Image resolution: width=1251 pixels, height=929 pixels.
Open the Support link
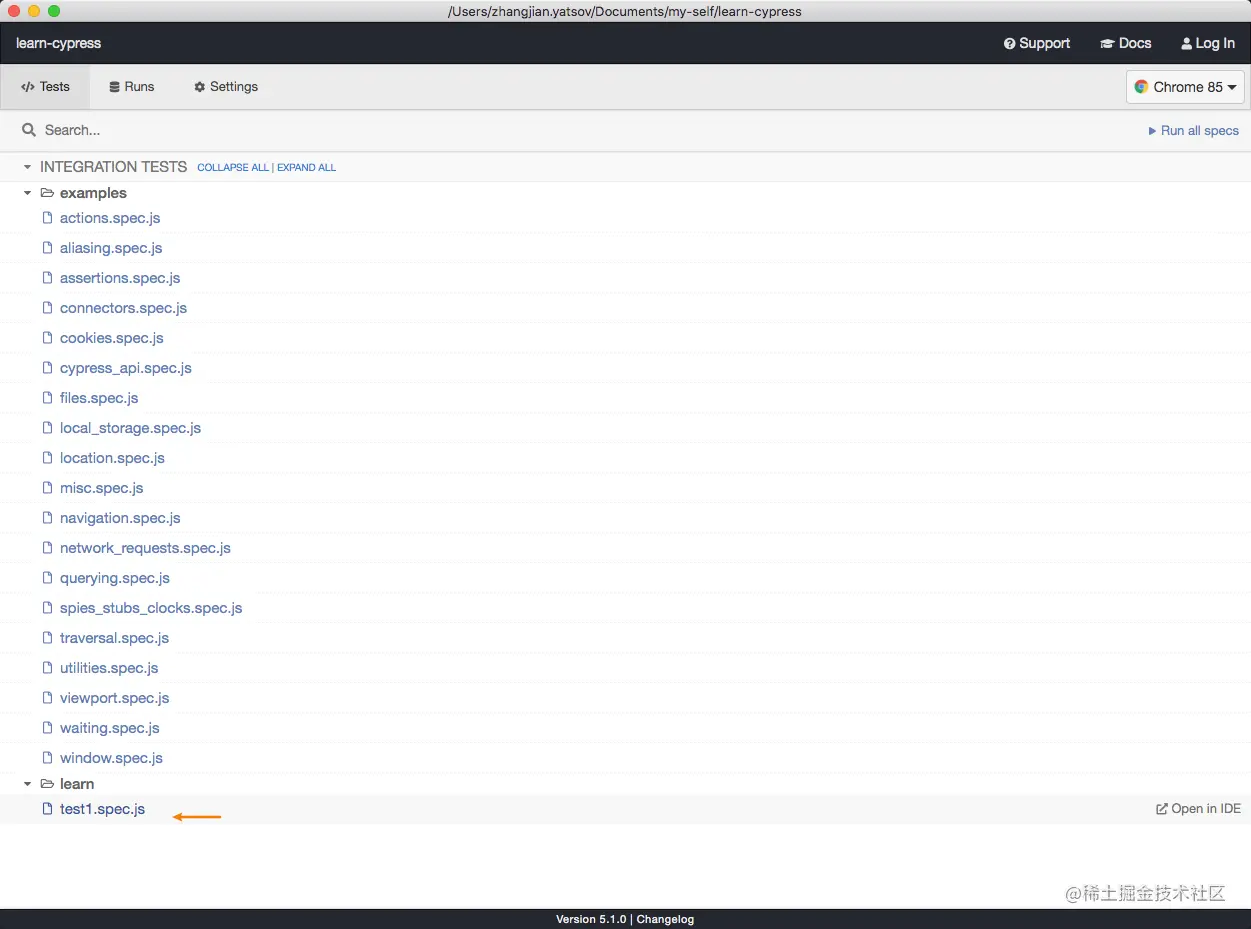(1036, 43)
